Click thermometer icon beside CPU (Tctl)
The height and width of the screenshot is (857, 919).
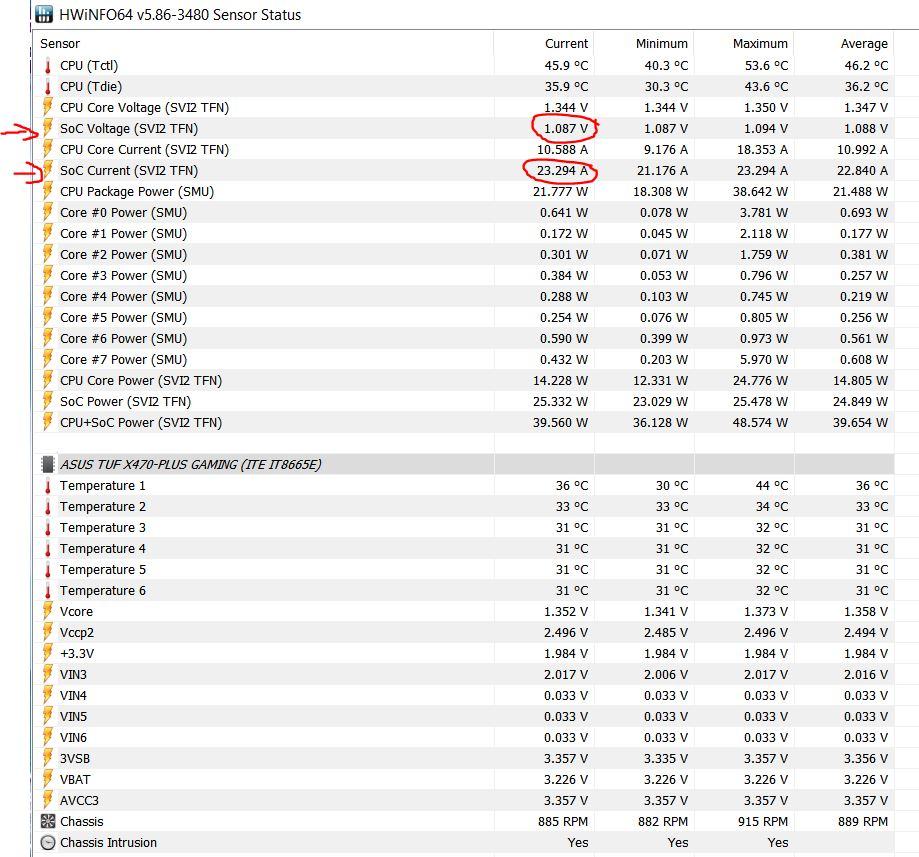pyautogui.click(x=48, y=66)
